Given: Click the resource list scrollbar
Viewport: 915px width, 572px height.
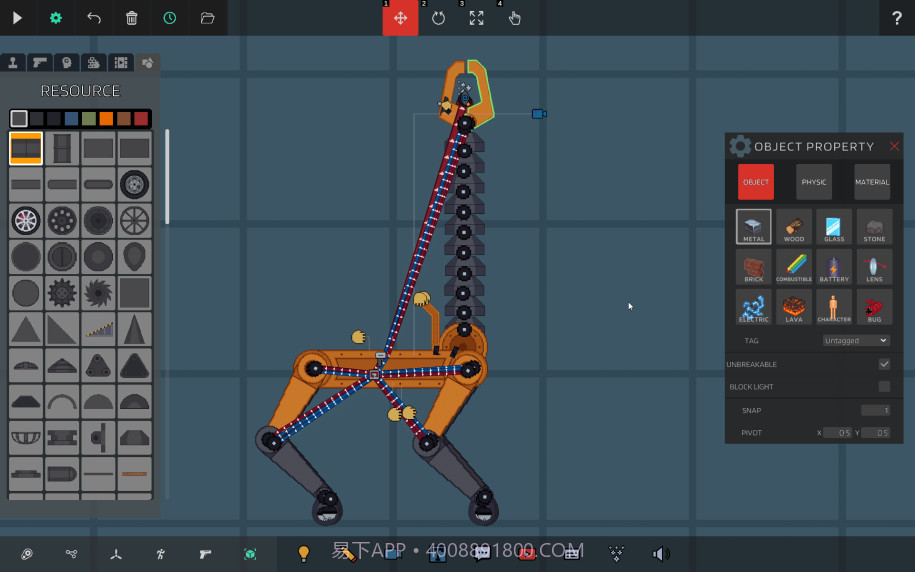Looking at the screenshot, I should click(x=167, y=176).
